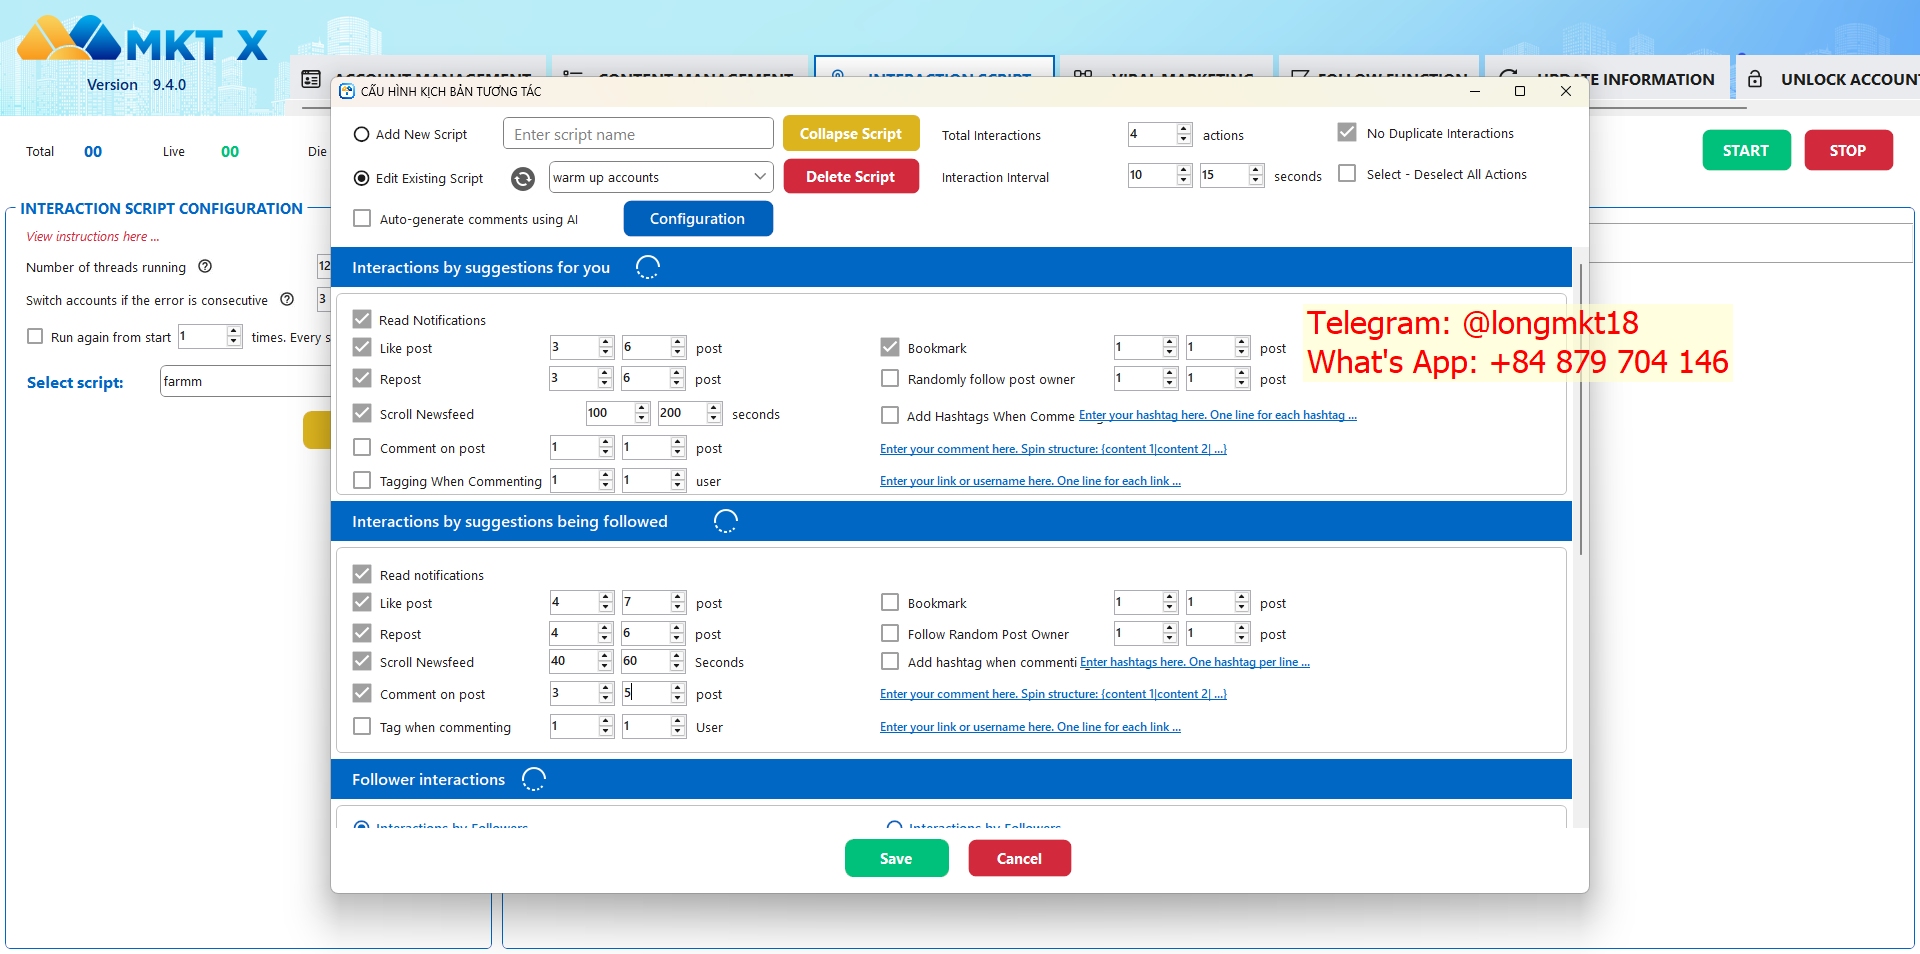This screenshot has height=954, width=1920.
Task: Open the 'warm up accounts' script dropdown
Action: pyautogui.click(x=660, y=177)
